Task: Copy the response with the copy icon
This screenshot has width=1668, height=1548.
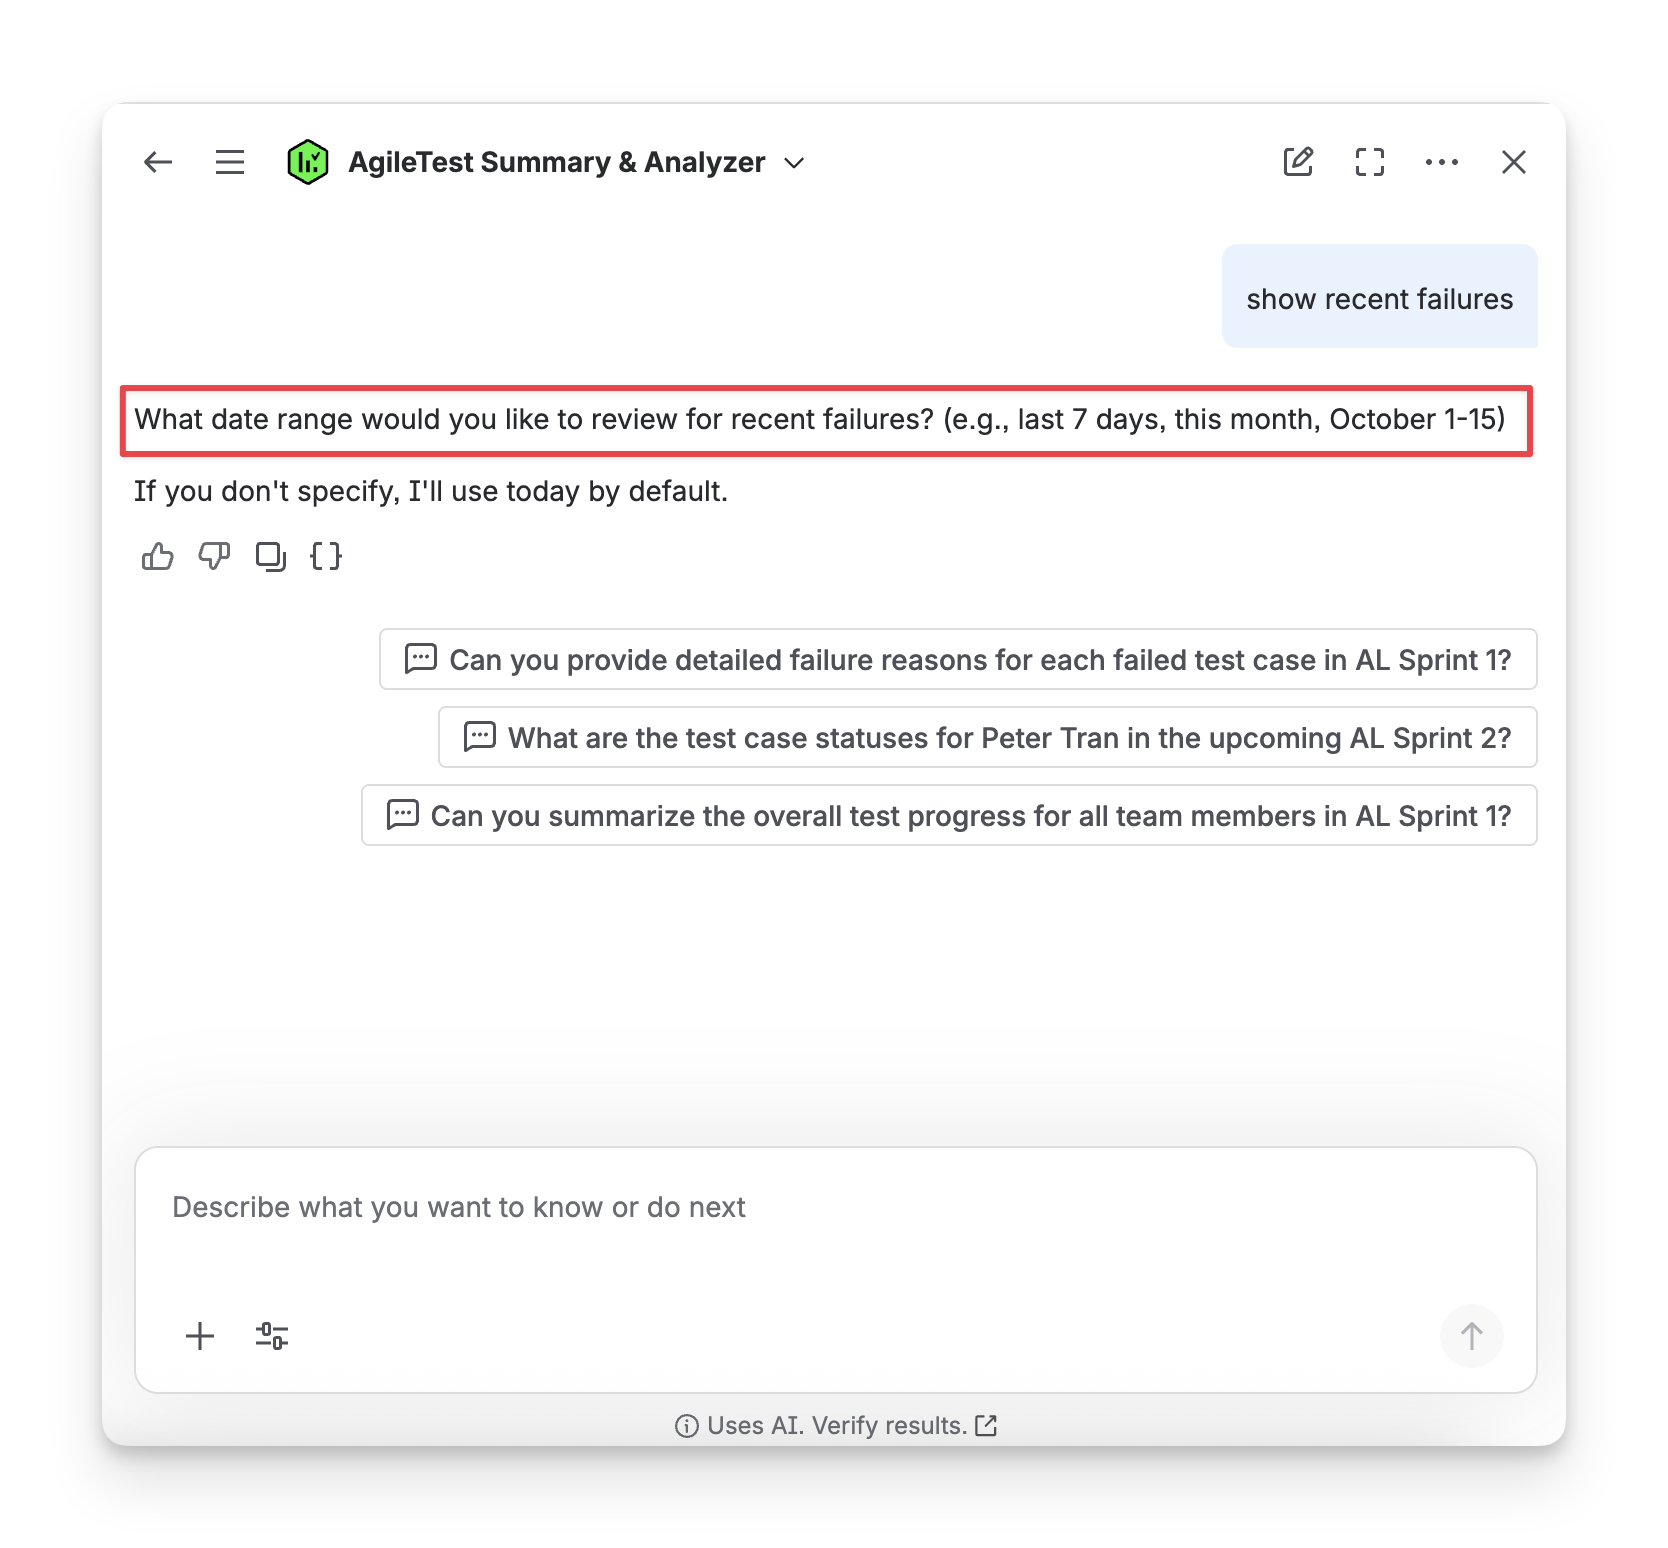Action: [x=270, y=556]
